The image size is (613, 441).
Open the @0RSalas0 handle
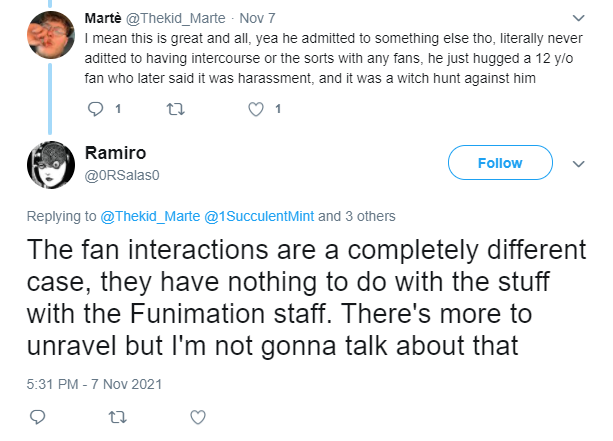coord(122,175)
